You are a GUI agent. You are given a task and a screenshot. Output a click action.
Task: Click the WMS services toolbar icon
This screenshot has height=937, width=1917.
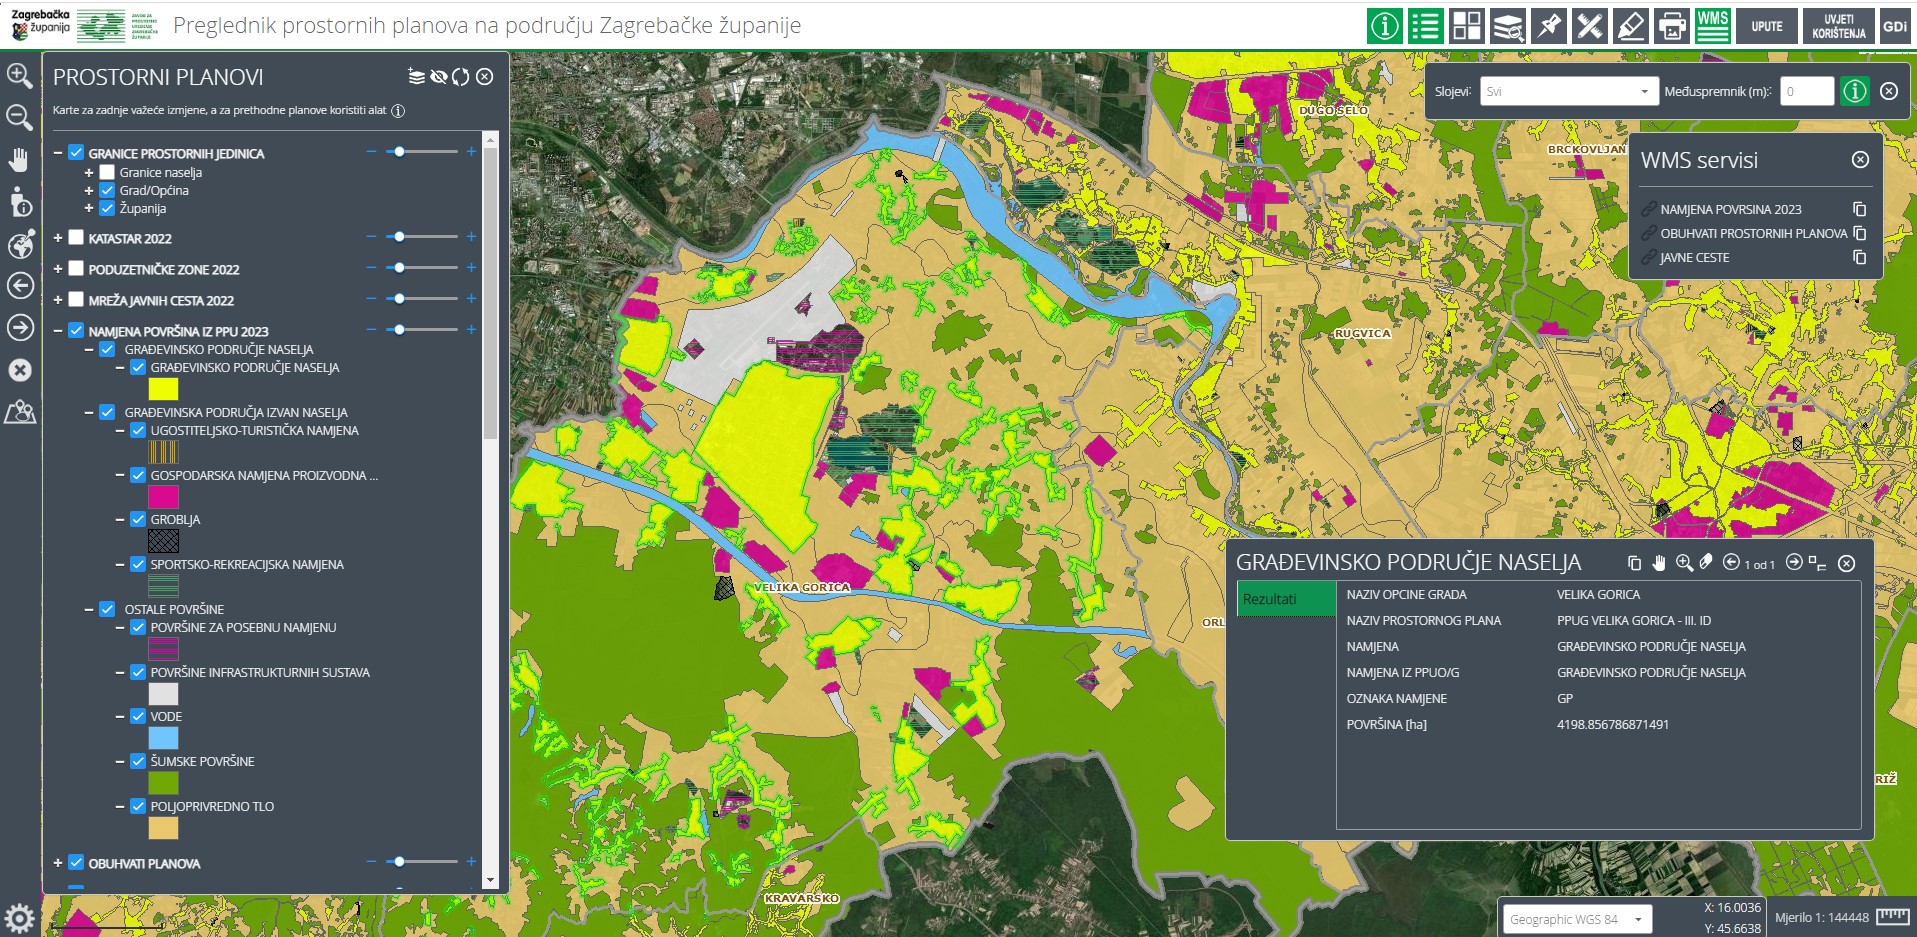(x=1713, y=26)
